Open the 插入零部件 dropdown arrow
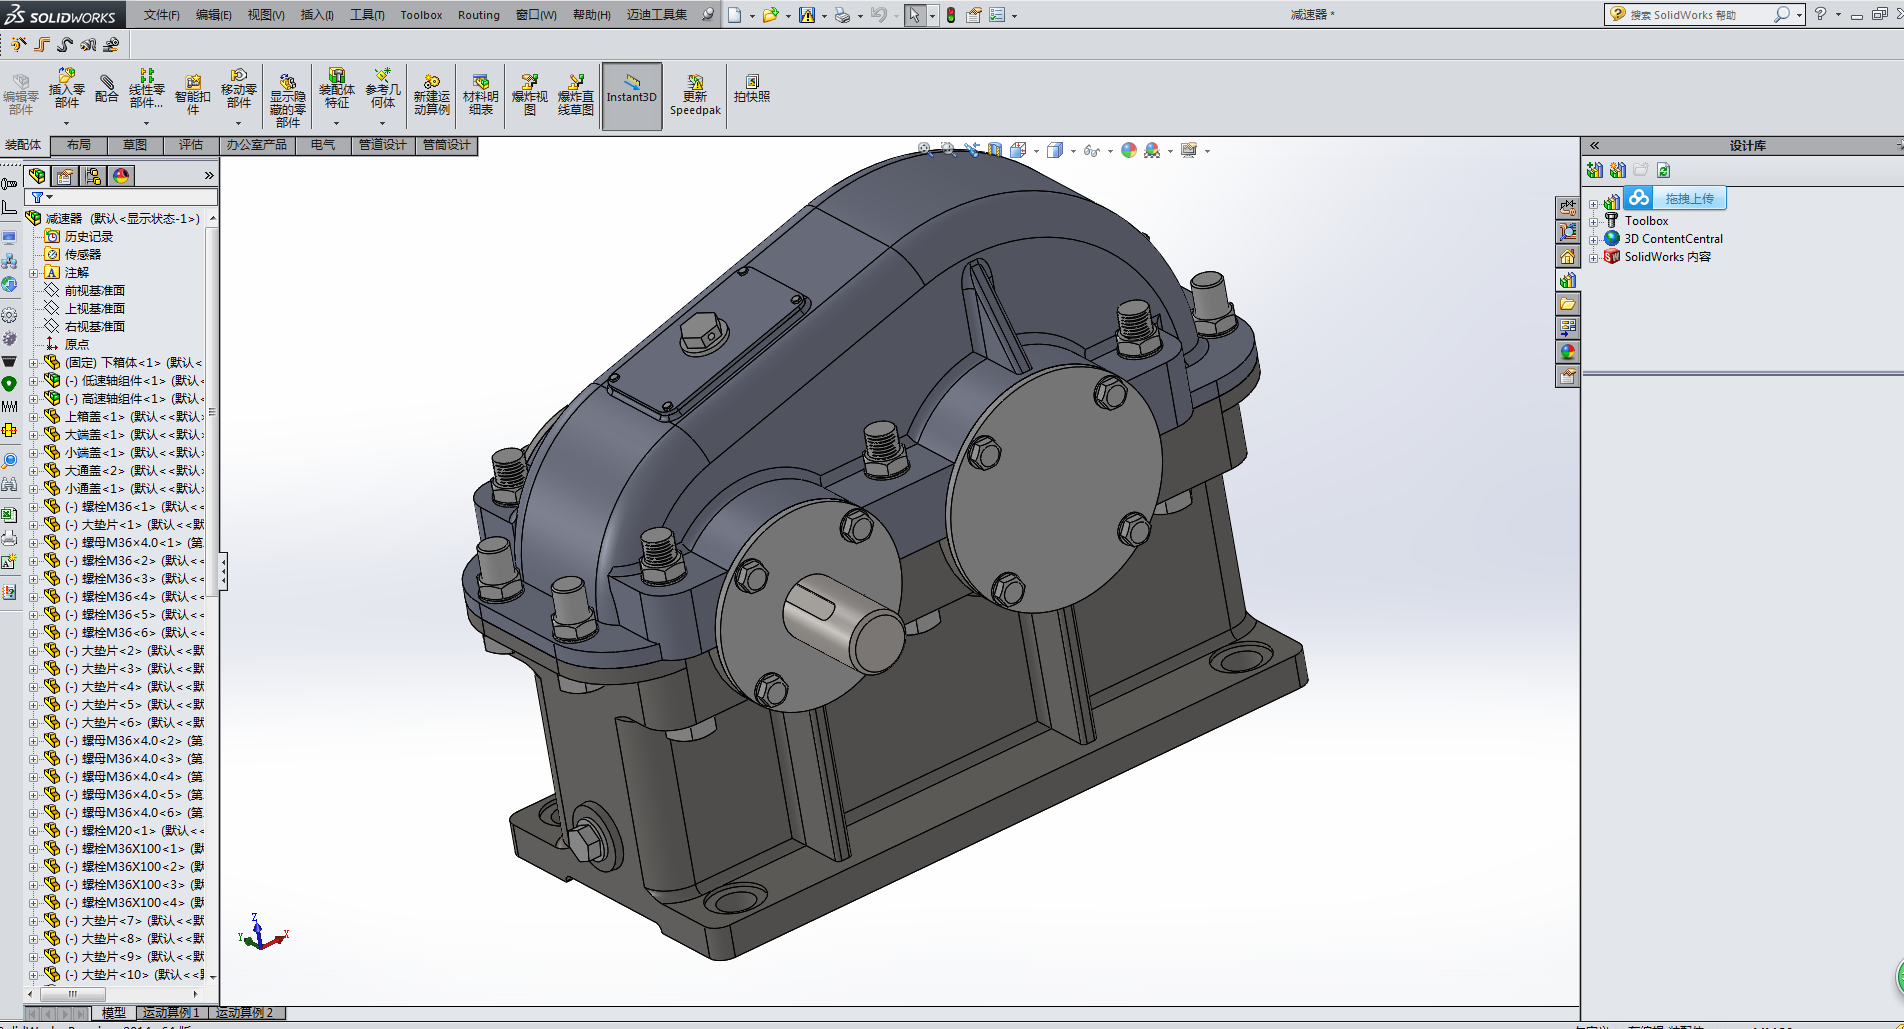Screen dimensions: 1904x1029 [67, 123]
